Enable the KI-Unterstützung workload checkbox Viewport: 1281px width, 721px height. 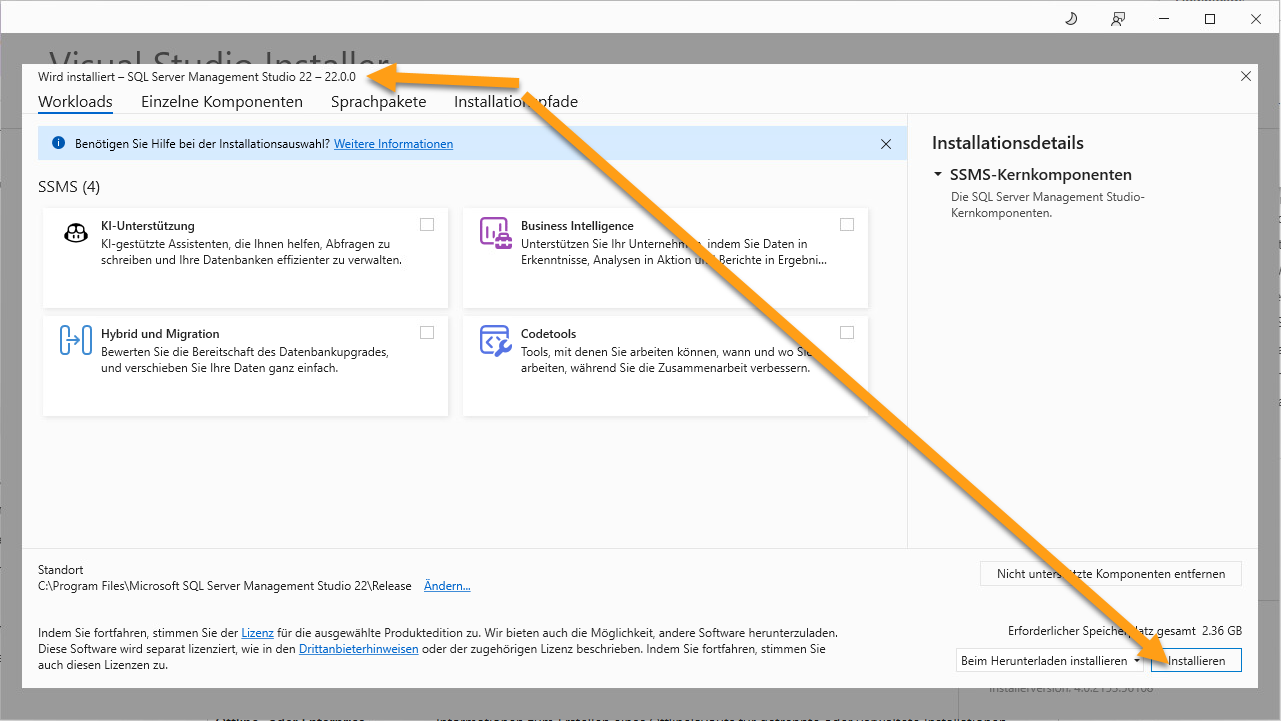click(x=427, y=225)
